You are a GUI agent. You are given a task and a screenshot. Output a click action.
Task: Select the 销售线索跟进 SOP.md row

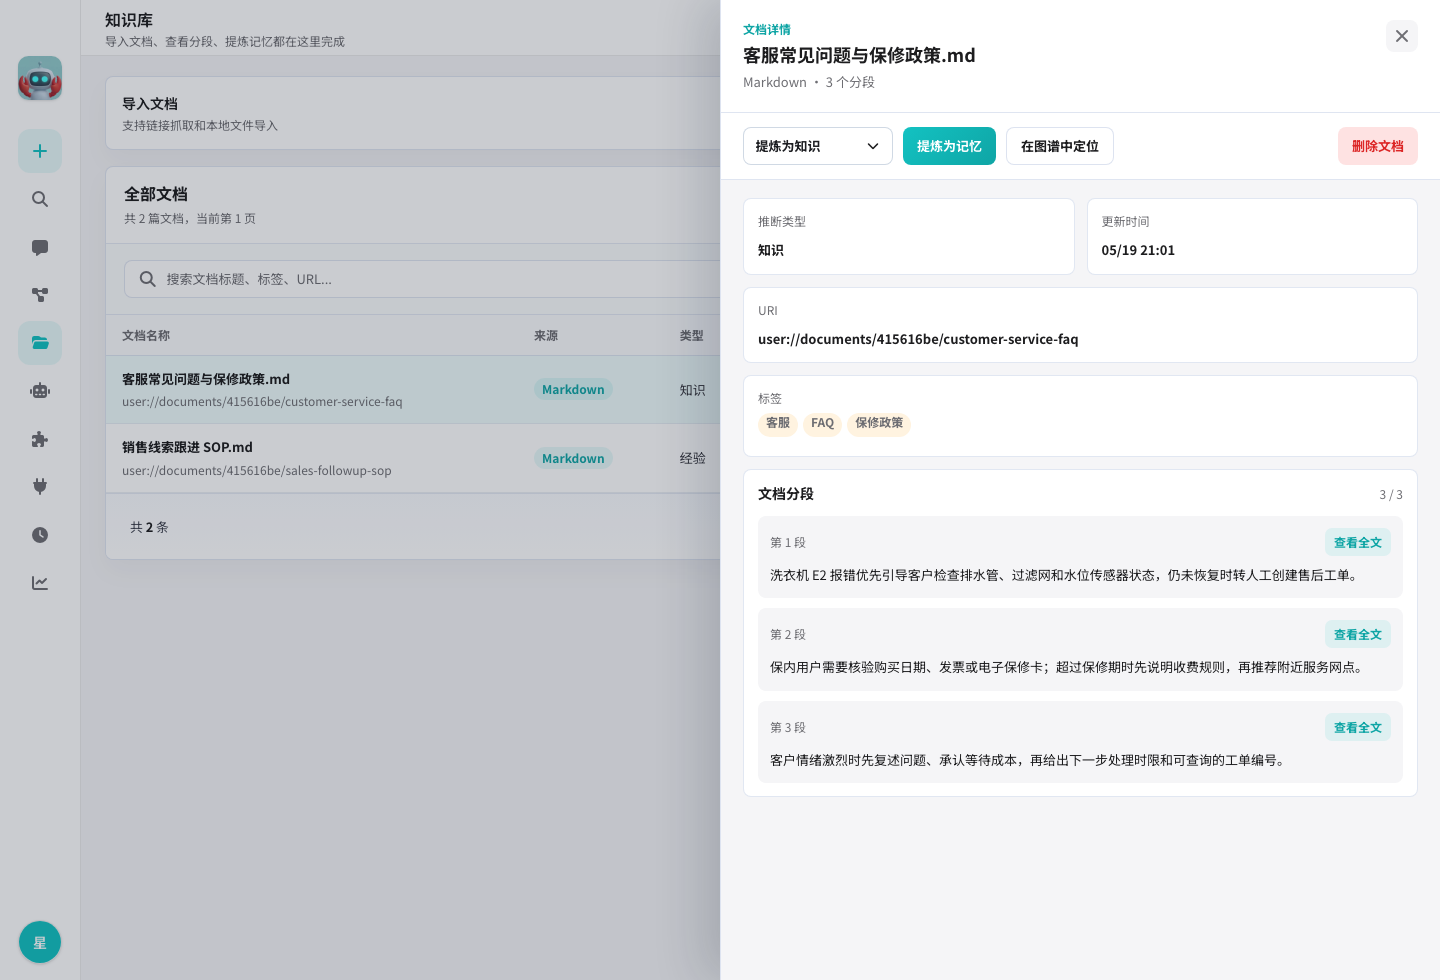tap(413, 458)
